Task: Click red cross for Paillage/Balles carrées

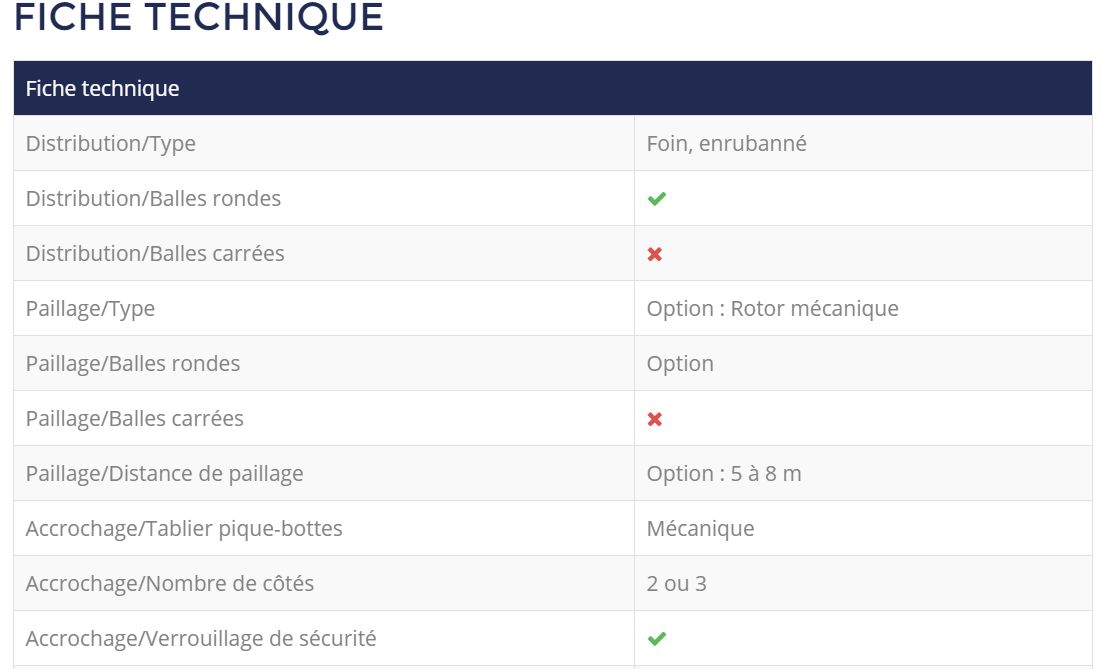Action: click(x=655, y=419)
